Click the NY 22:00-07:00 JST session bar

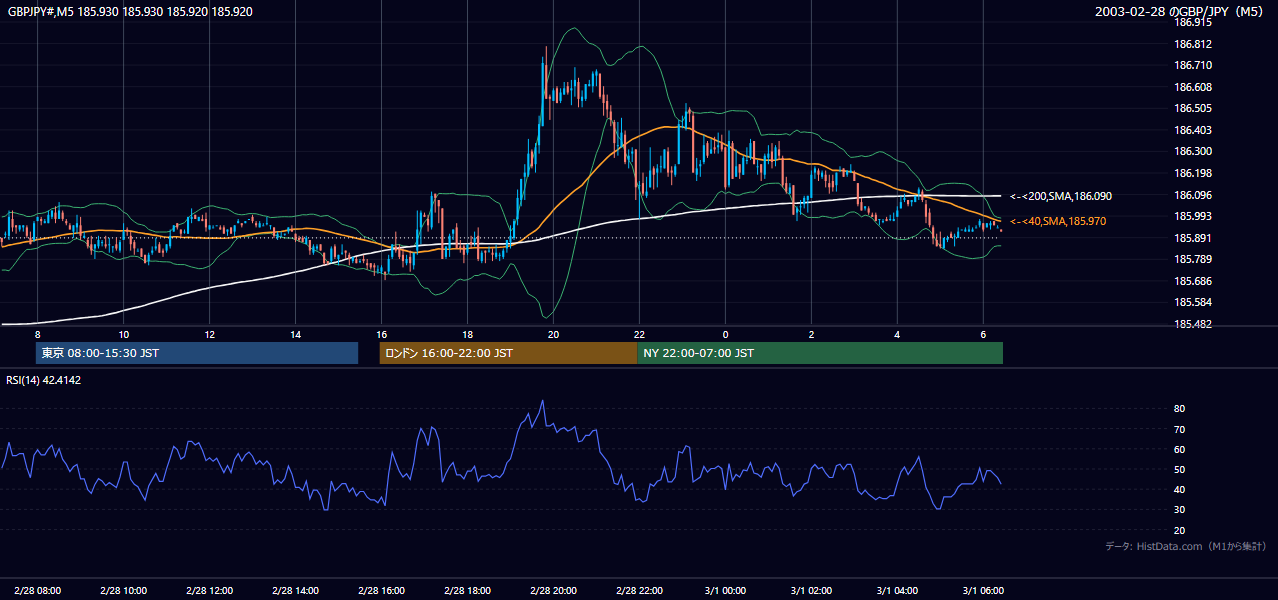[820, 353]
